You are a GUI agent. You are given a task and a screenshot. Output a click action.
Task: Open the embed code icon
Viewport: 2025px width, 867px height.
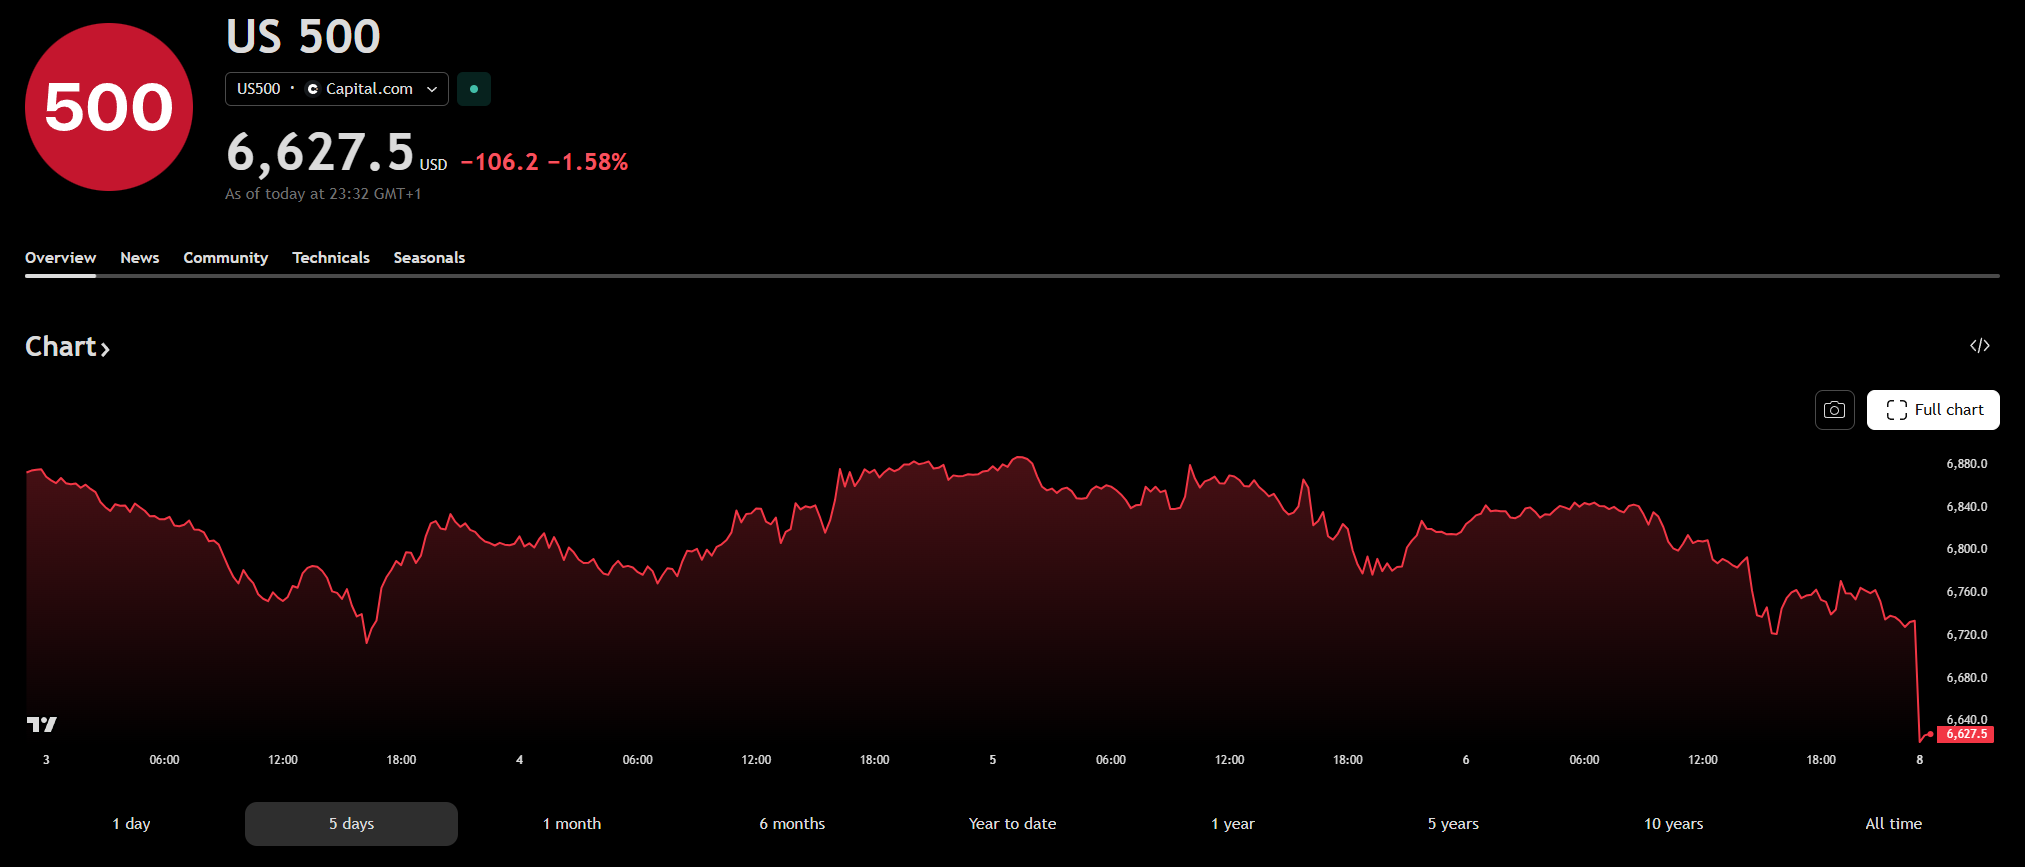coord(1979,346)
